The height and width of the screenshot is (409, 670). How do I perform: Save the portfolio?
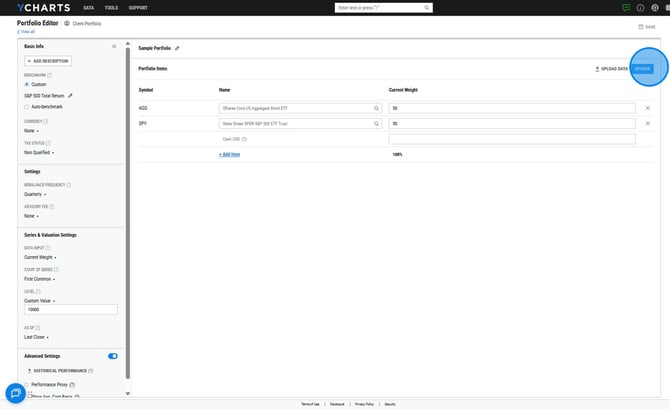647,26
